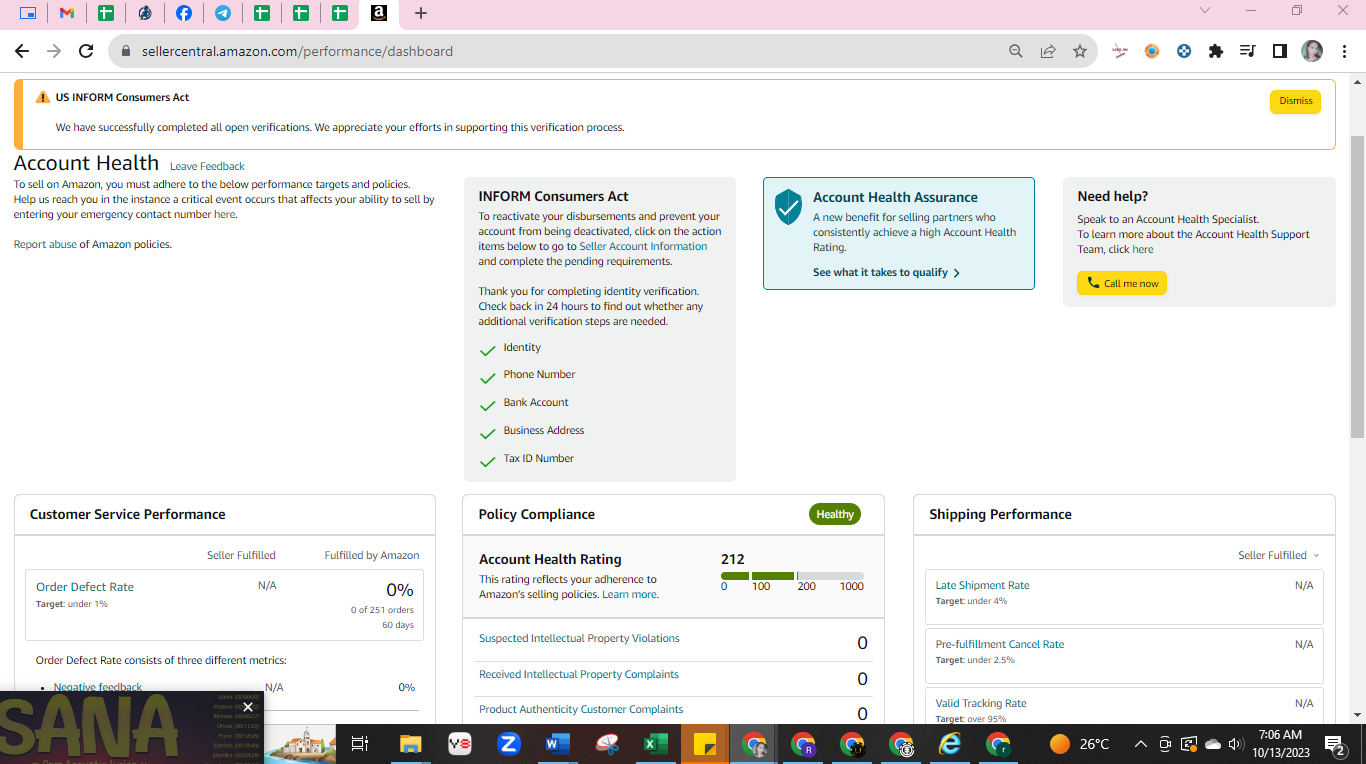Screen dimensions: 1366x764
Task: Open the 26°C weather widget
Action: pos(1080,744)
